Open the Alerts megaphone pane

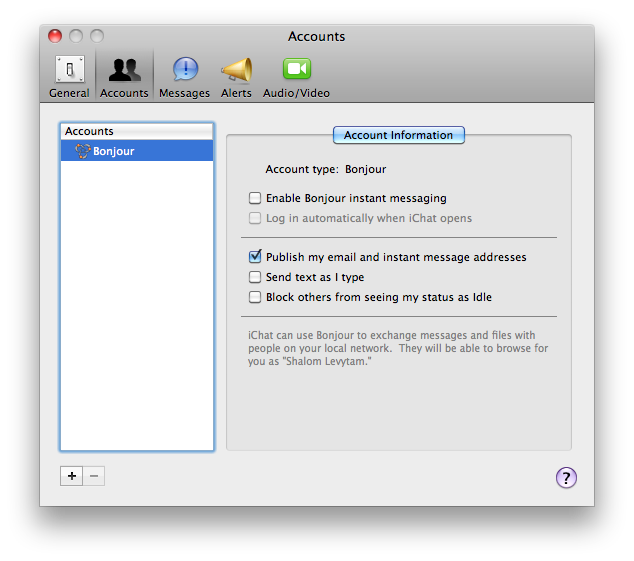[x=236, y=76]
